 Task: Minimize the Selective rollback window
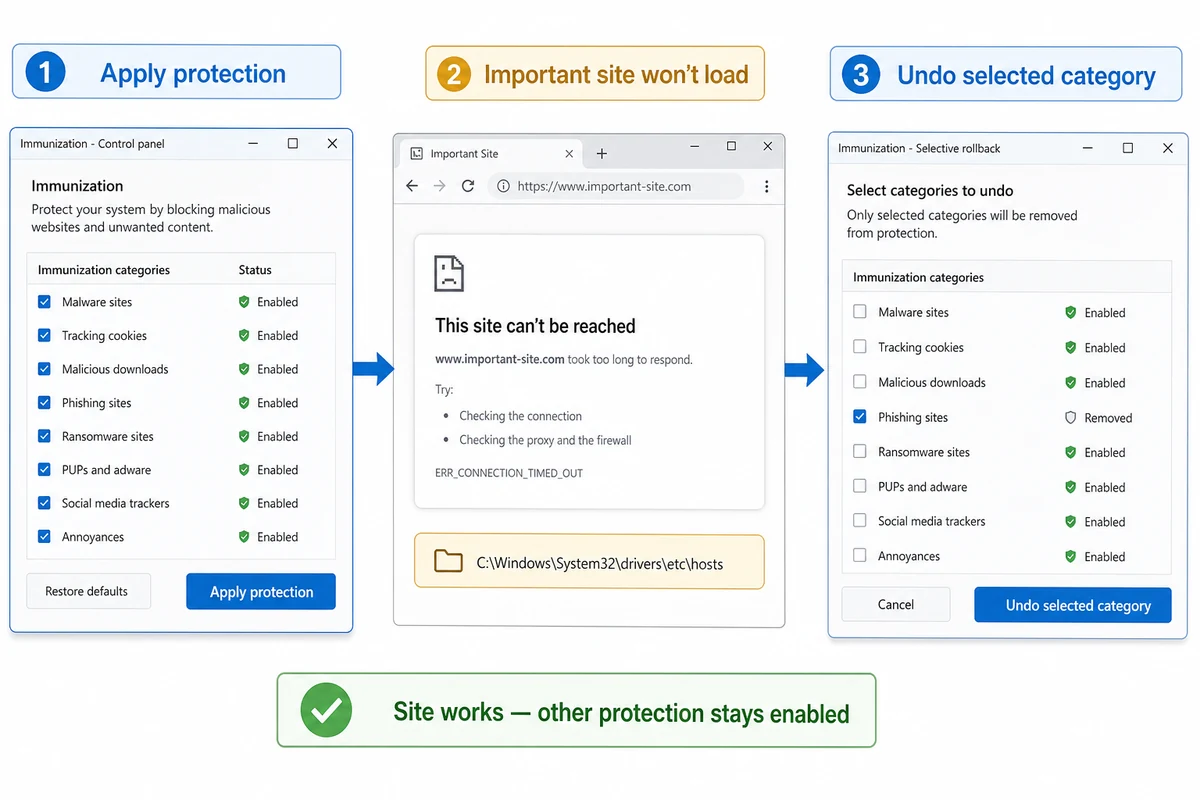[1088, 148]
